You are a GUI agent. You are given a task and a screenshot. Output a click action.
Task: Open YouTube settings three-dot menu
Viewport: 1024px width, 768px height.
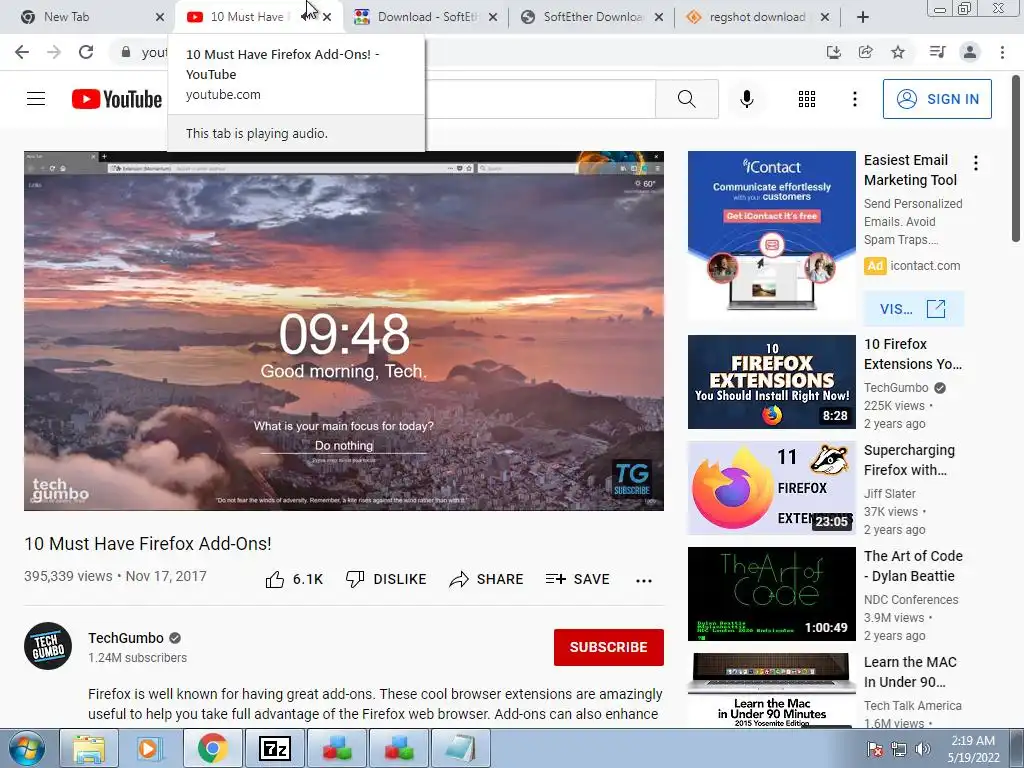[854, 99]
